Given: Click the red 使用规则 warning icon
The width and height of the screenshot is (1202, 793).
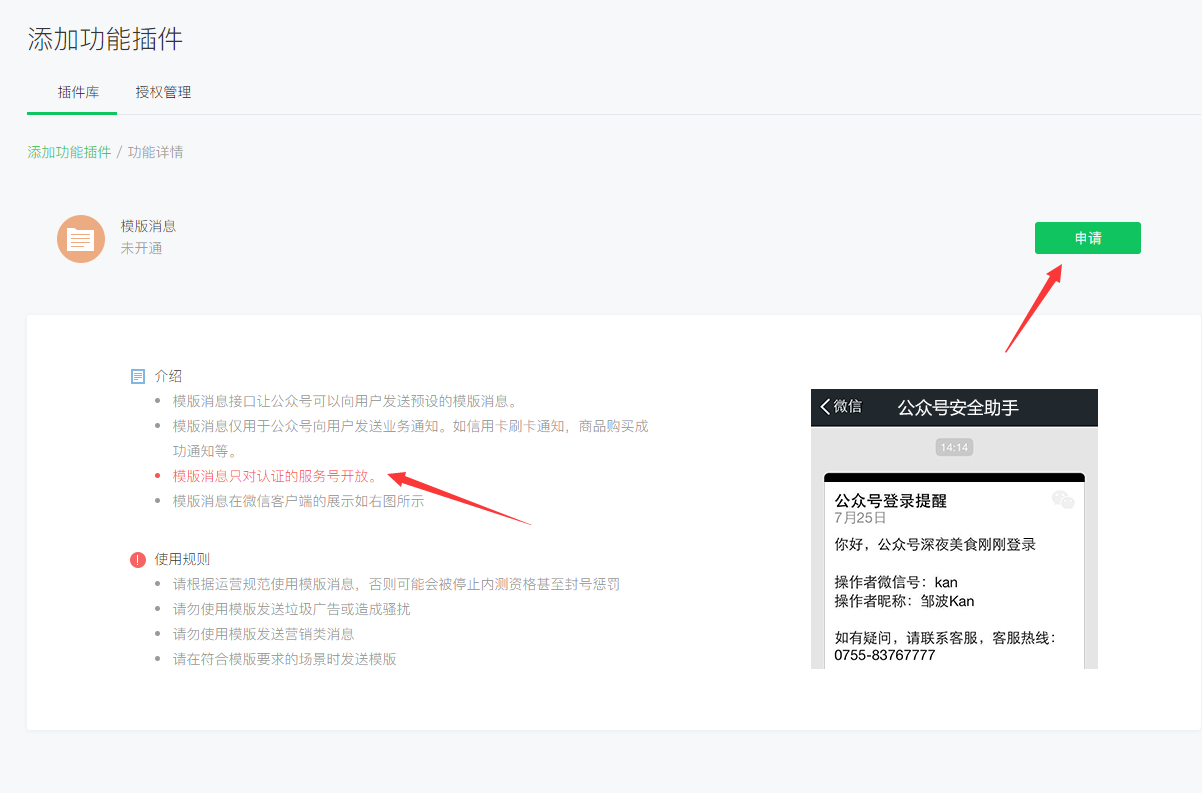Looking at the screenshot, I should pos(138,559).
